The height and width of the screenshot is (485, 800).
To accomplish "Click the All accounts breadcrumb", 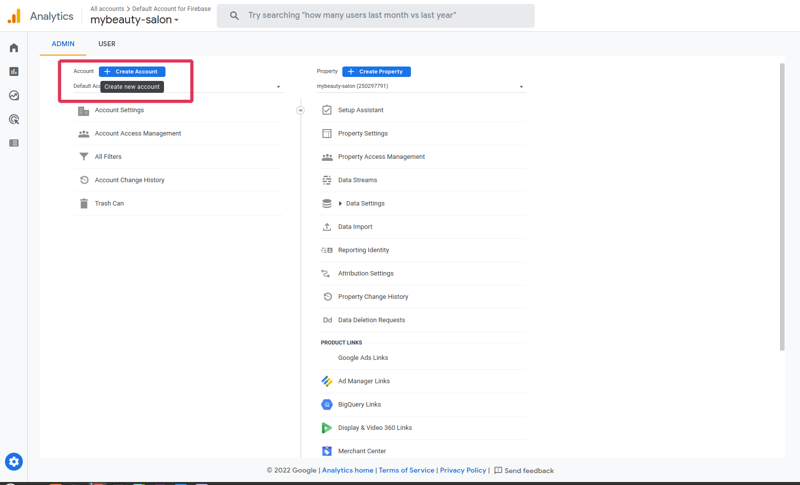I will 107,9.
